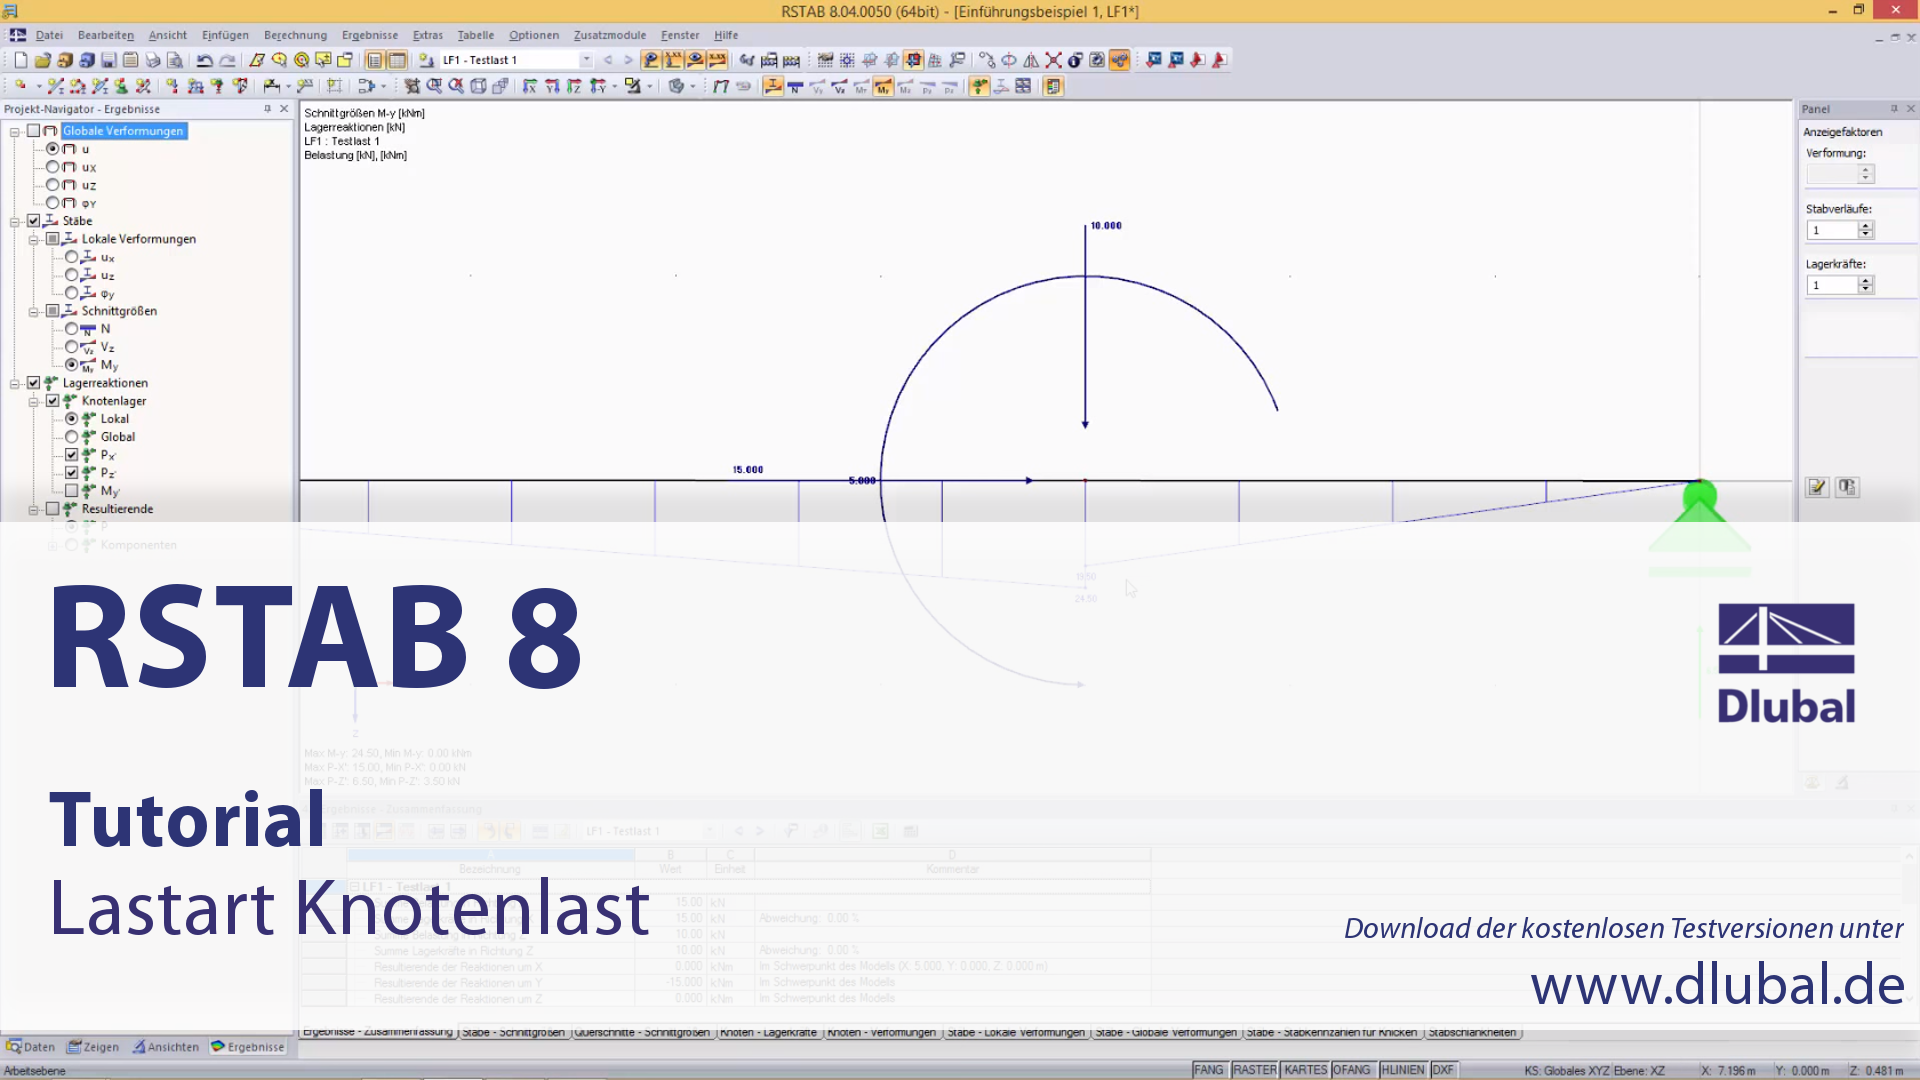This screenshot has height=1080, width=1920.
Task: Collapse the Globale Verformungen tree node
Action: pyautogui.click(x=15, y=131)
